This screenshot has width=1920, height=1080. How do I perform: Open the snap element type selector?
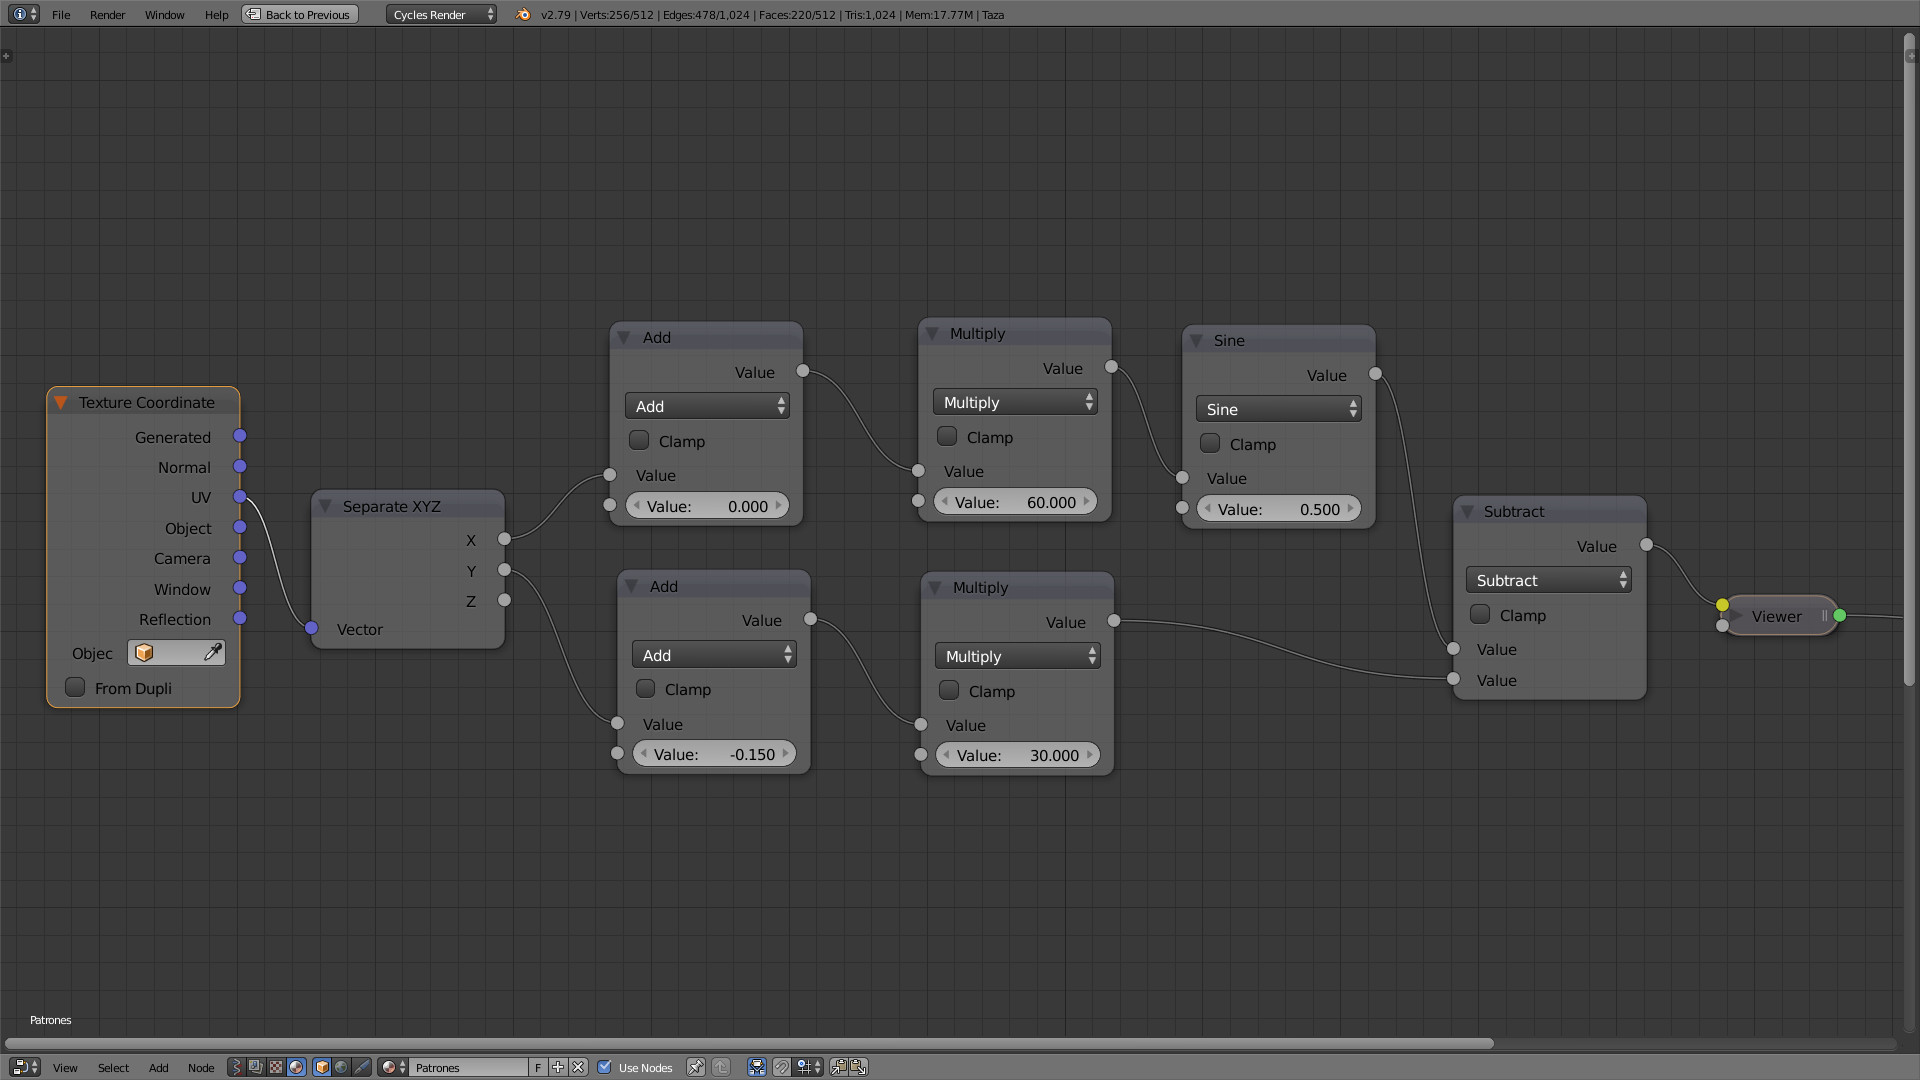[809, 1067]
